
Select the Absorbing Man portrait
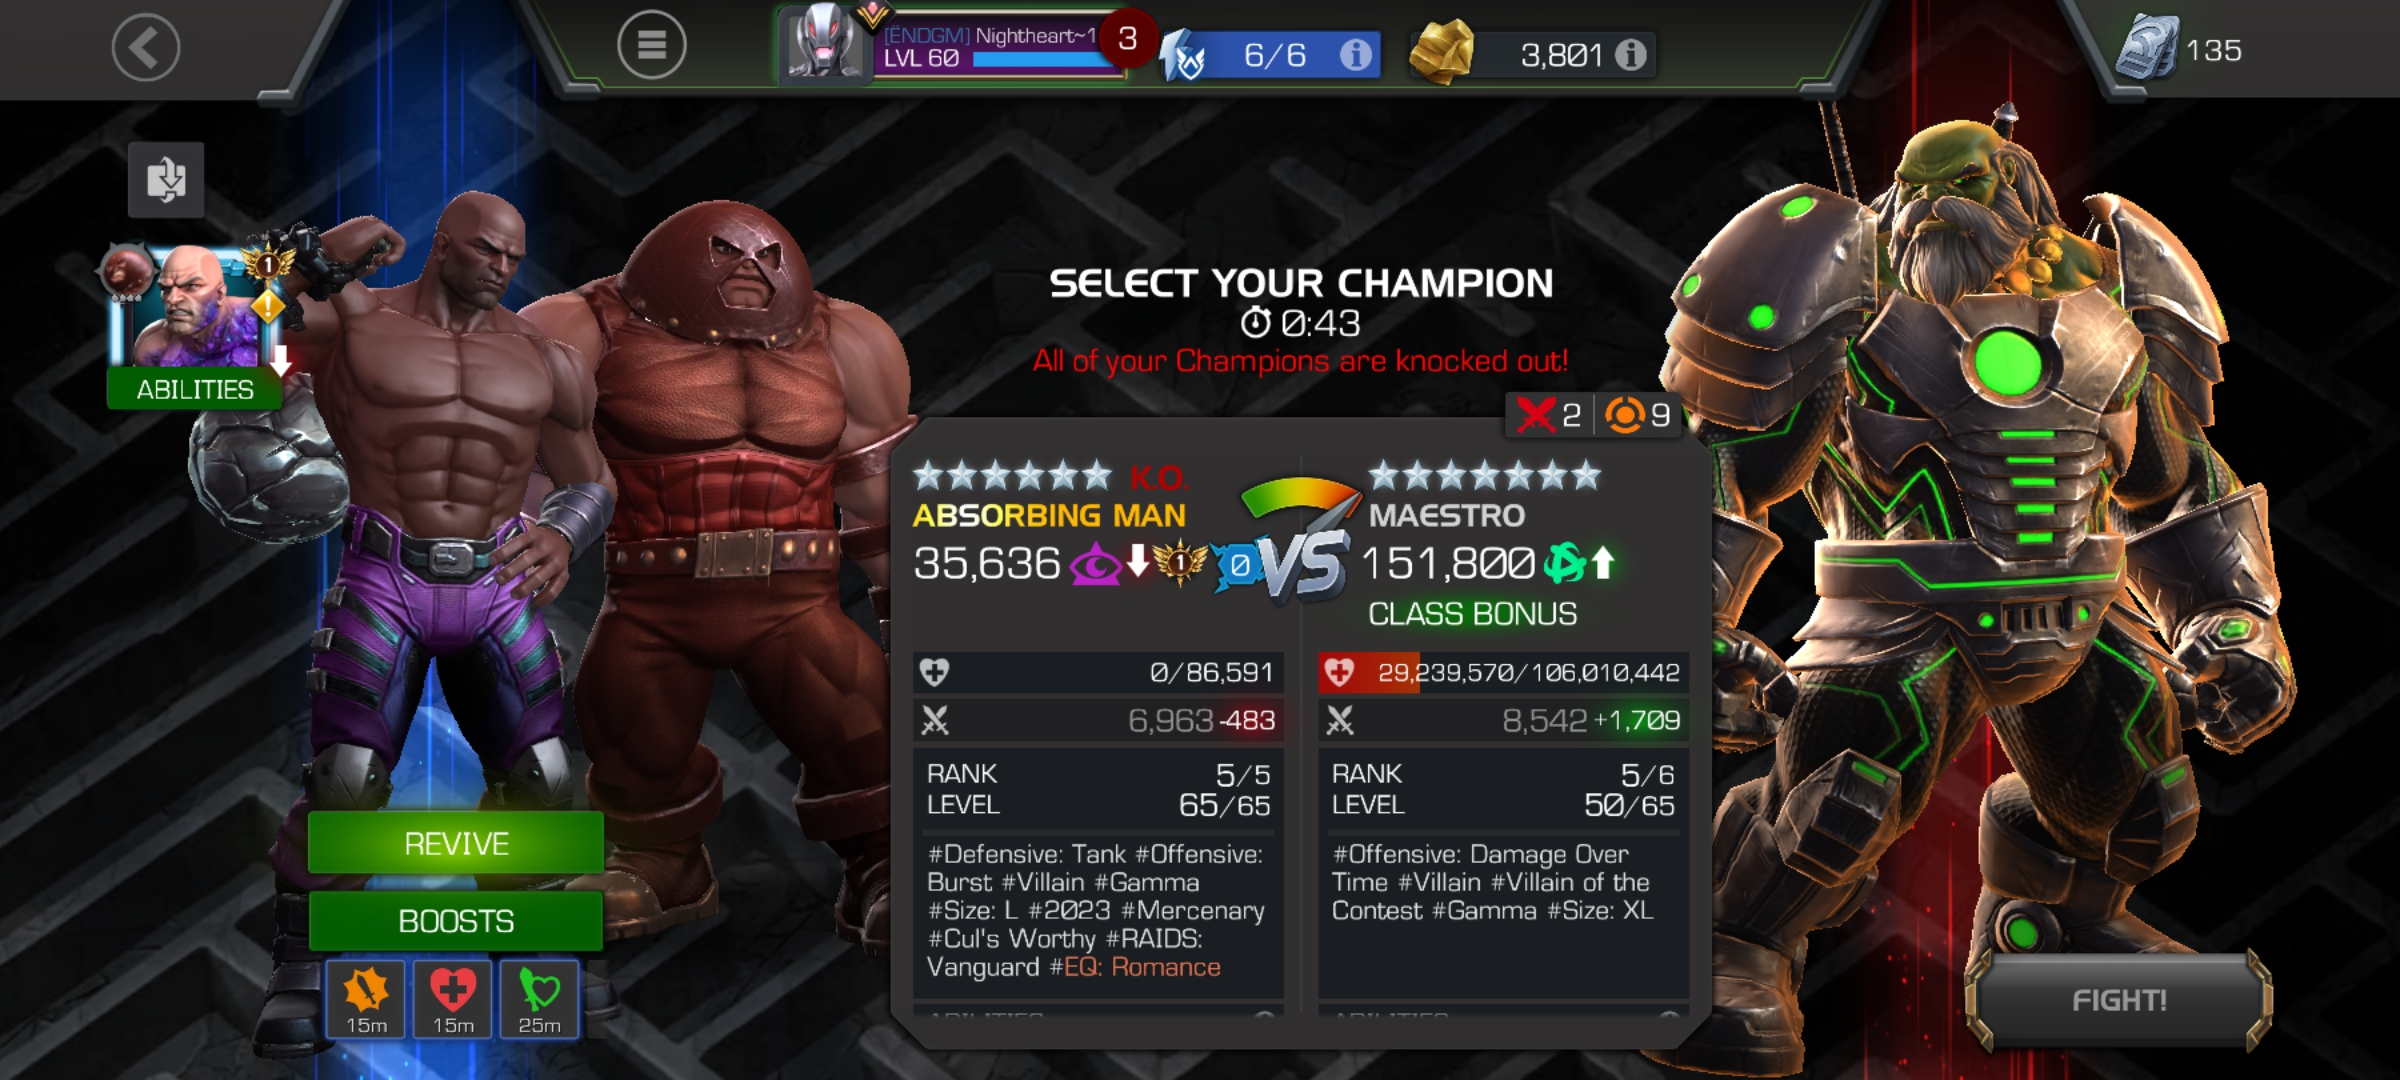[194, 305]
